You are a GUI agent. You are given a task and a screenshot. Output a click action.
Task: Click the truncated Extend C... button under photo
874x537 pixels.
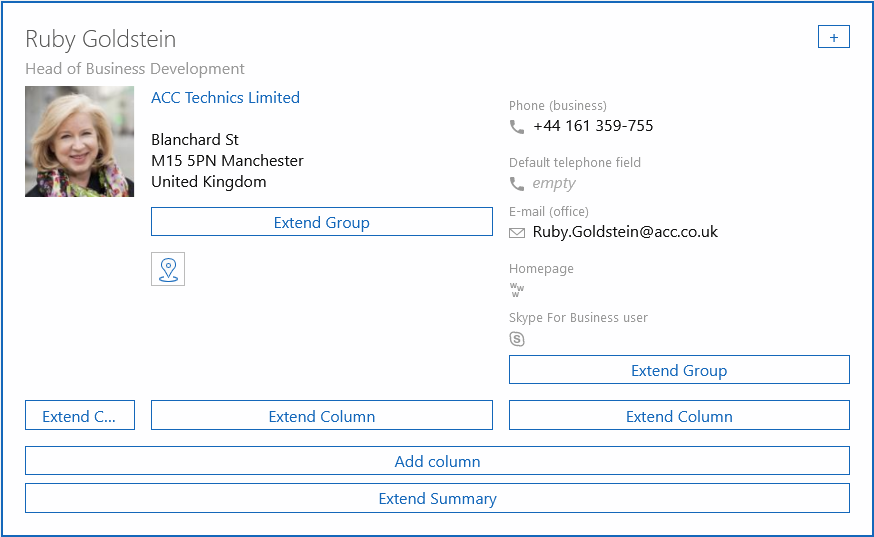79,416
